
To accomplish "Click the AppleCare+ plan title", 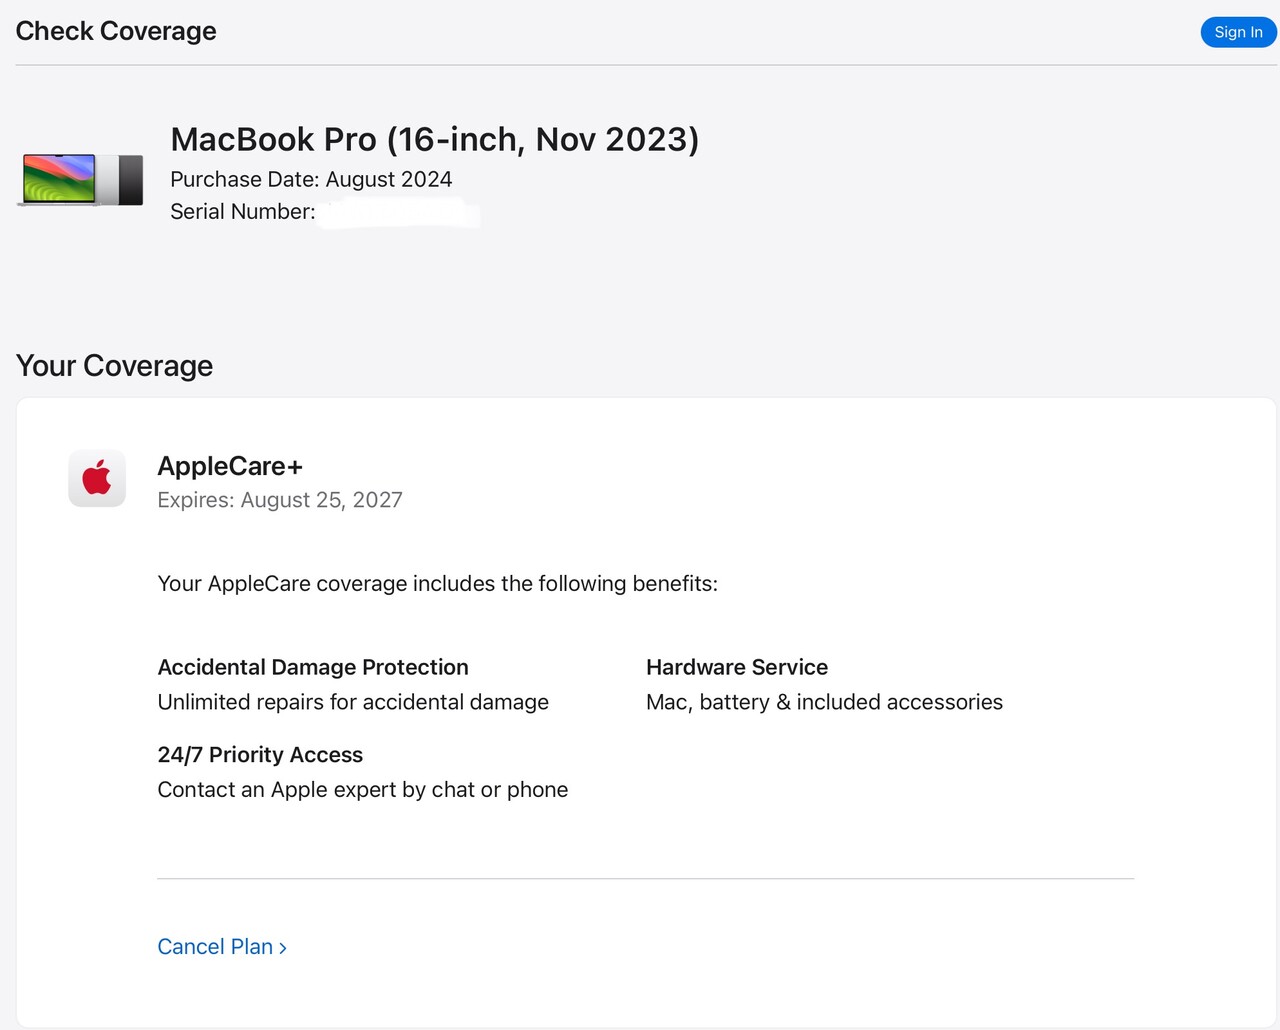I will [x=230, y=466].
